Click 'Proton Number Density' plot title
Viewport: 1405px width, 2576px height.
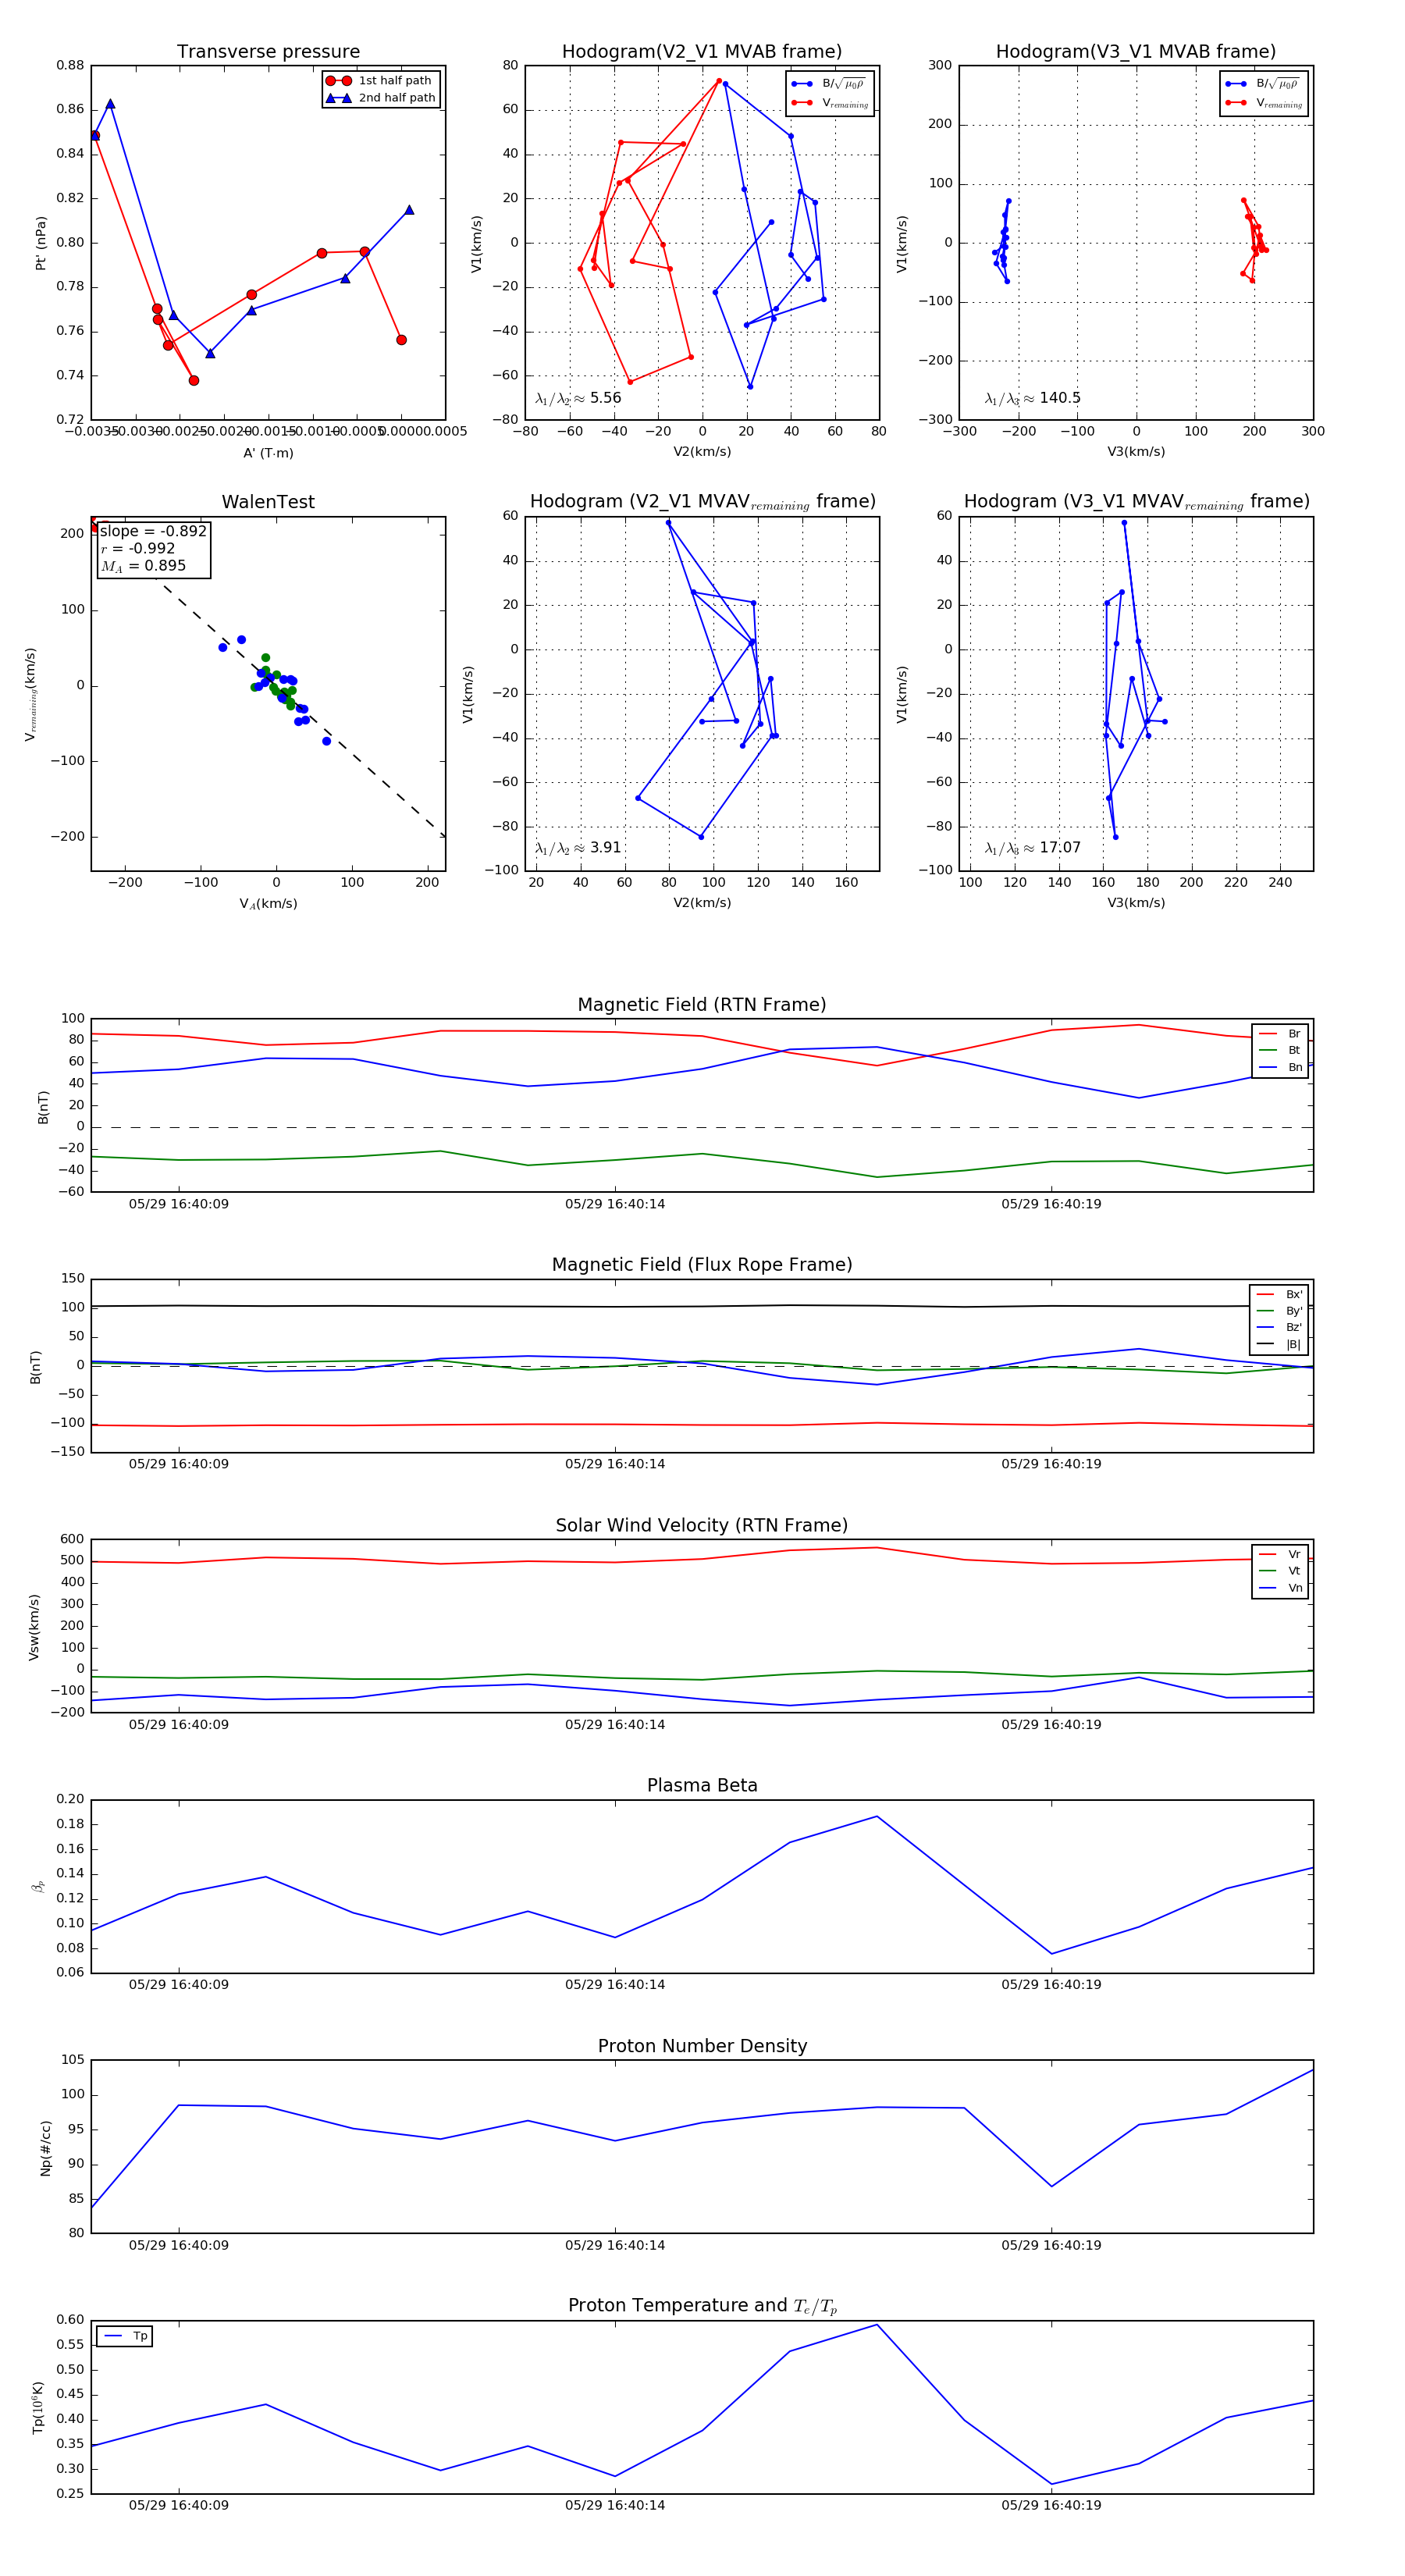702,2046
